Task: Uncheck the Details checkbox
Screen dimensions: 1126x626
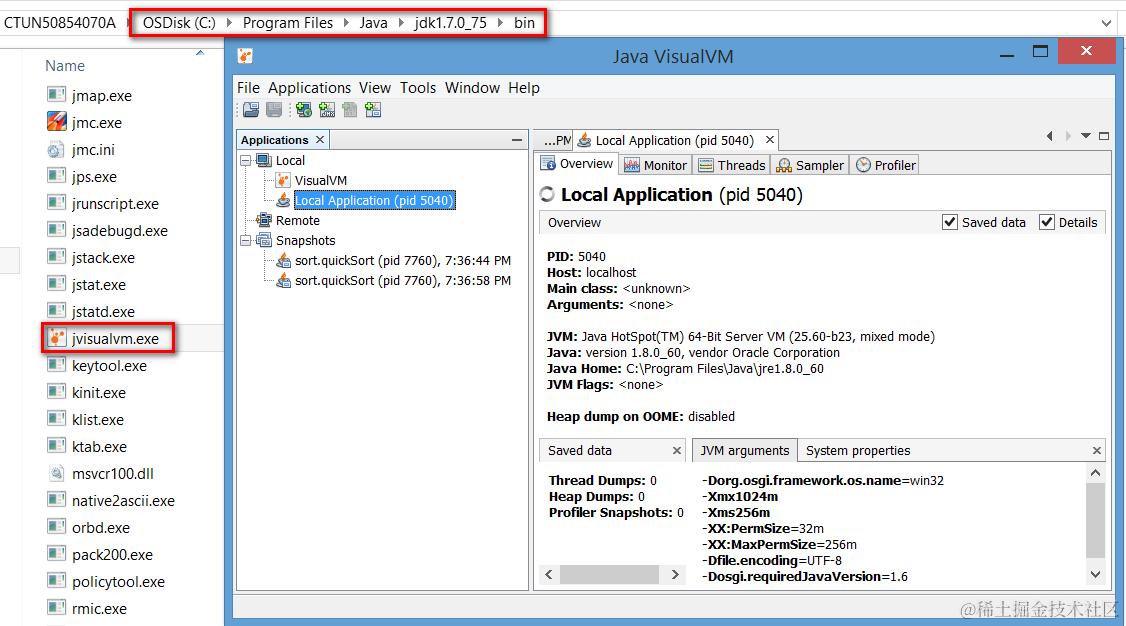Action: (1046, 222)
